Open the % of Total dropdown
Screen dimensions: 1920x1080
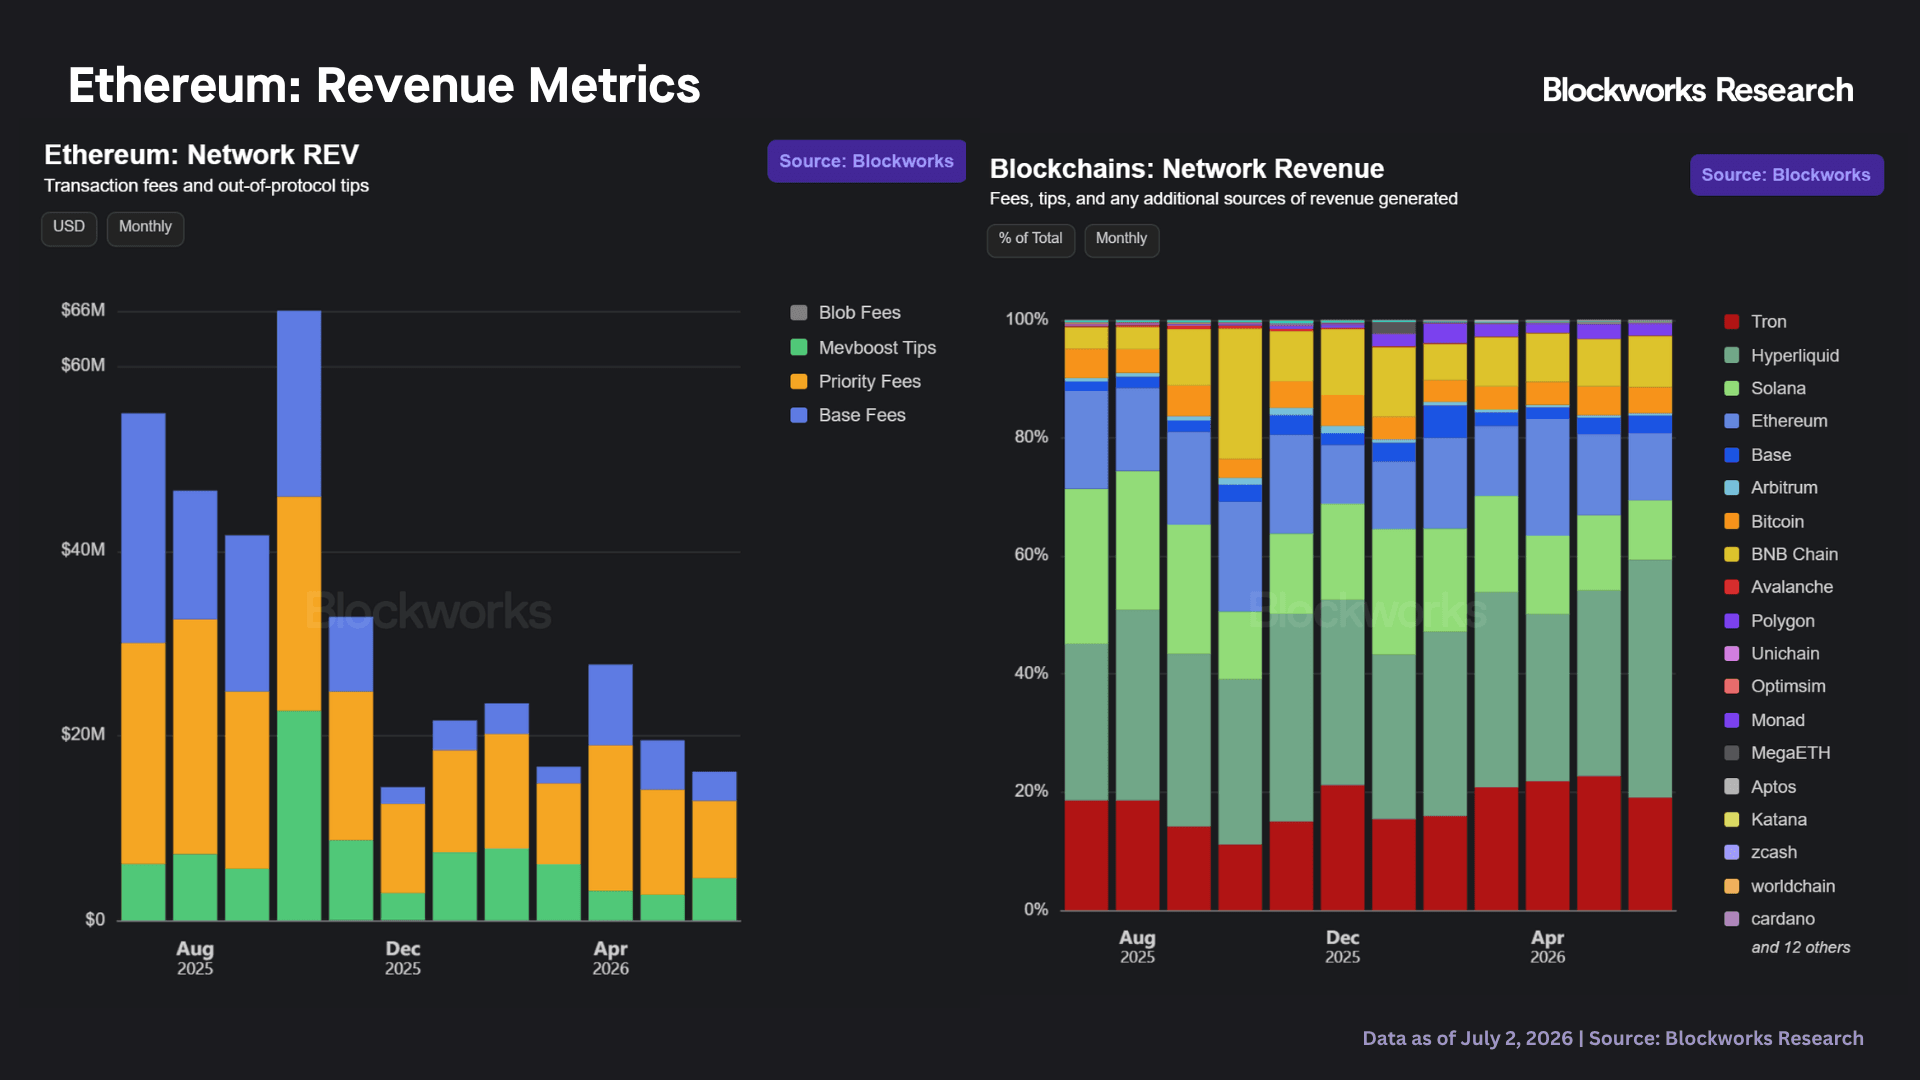click(x=1030, y=240)
